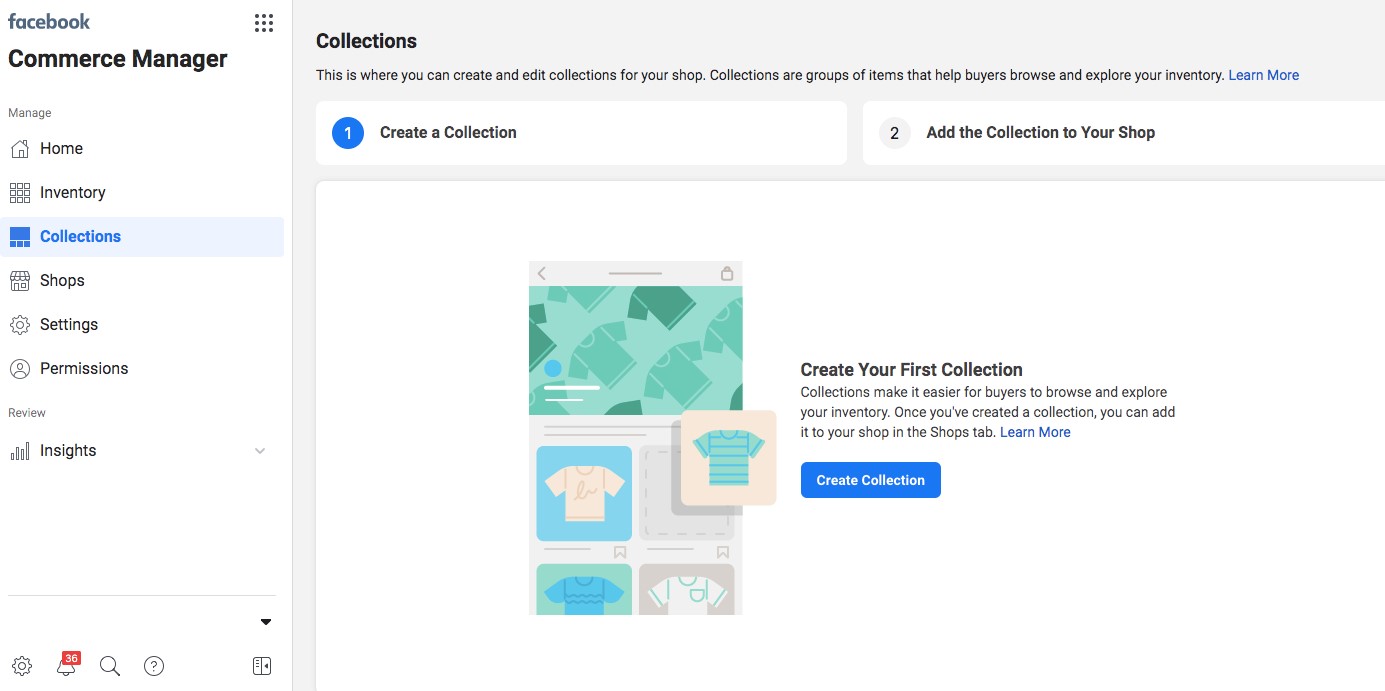This screenshot has height=691, width=1385.
Task: Click the facebook logo
Action: [49, 21]
